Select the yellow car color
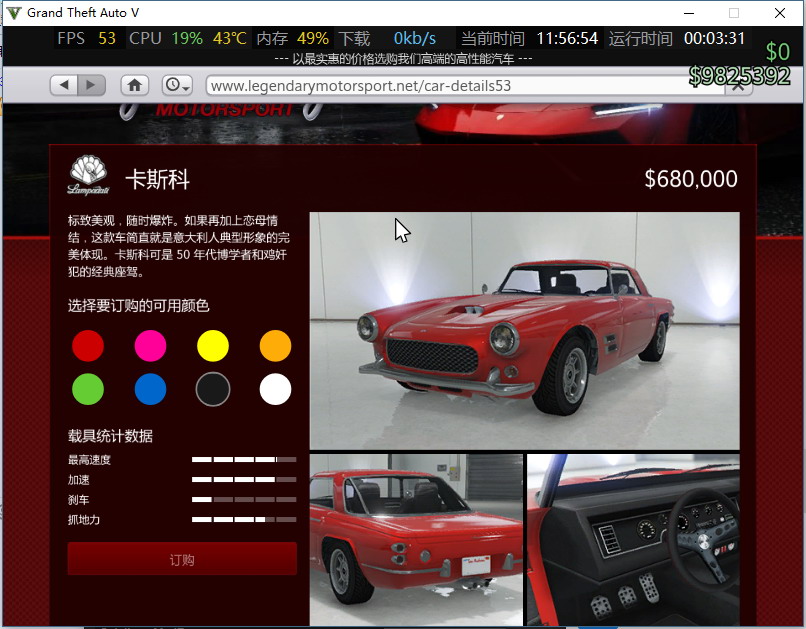The width and height of the screenshot is (806, 629). 213,346
